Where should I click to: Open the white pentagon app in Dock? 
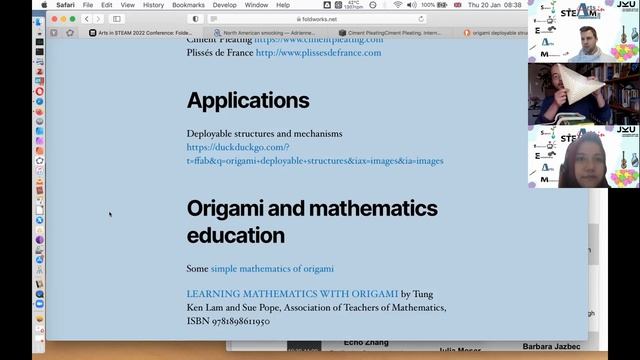pyautogui.click(x=39, y=160)
